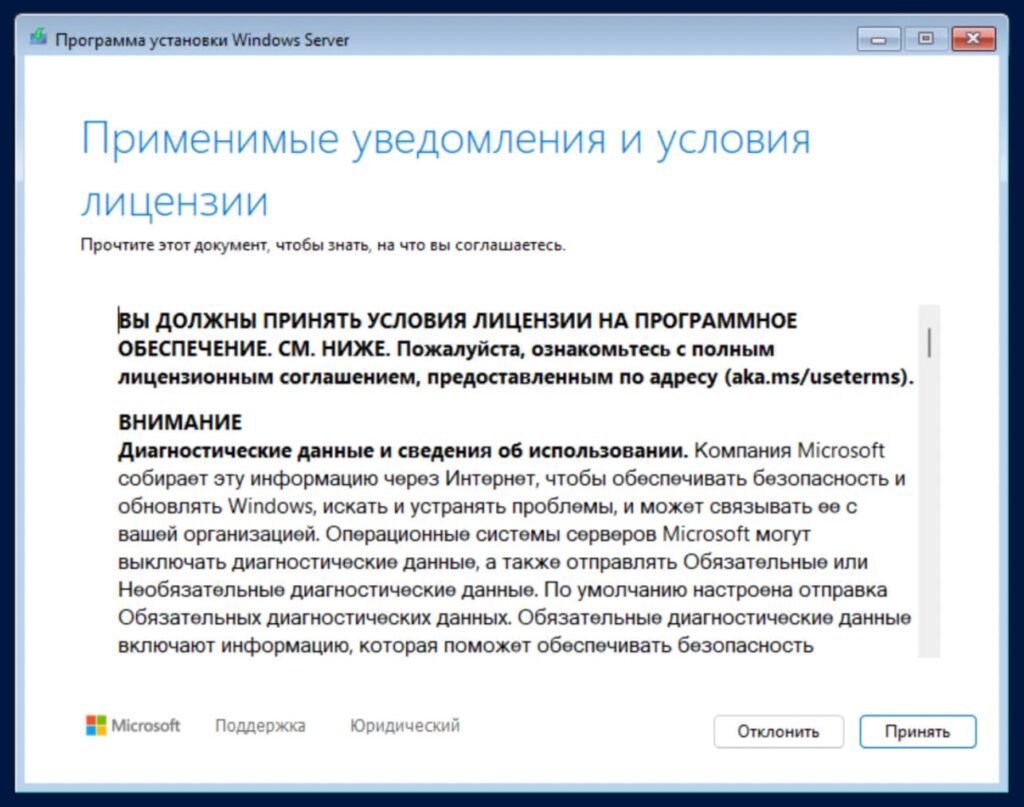This screenshot has height=807, width=1024.
Task: Minimize the Windows Server setup window
Action: pyautogui.click(x=878, y=39)
